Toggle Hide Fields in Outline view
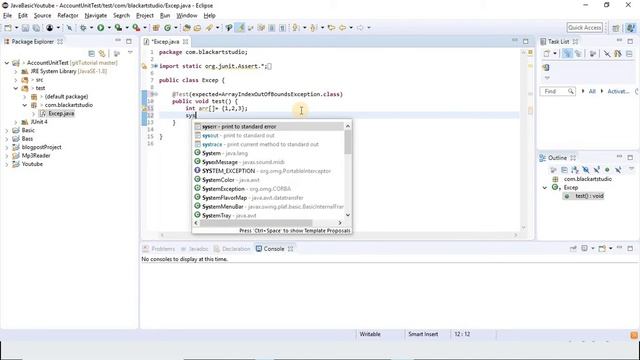Image resolution: width=640 pixels, height=360 pixels. pyautogui.click(x=586, y=169)
